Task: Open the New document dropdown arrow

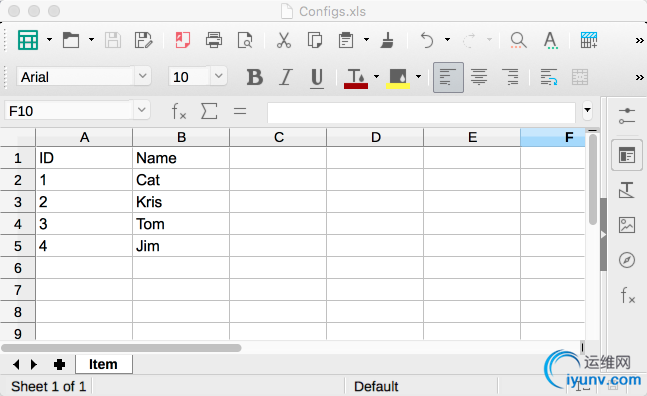Action: coord(50,40)
